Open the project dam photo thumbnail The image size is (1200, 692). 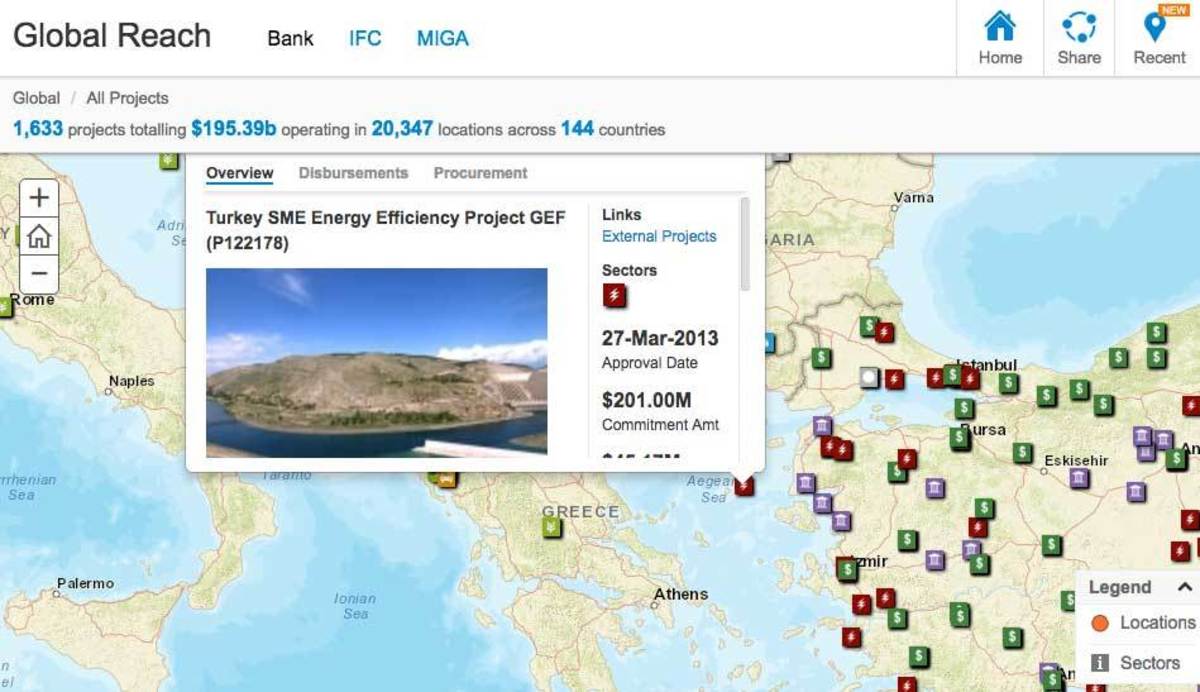[376, 362]
